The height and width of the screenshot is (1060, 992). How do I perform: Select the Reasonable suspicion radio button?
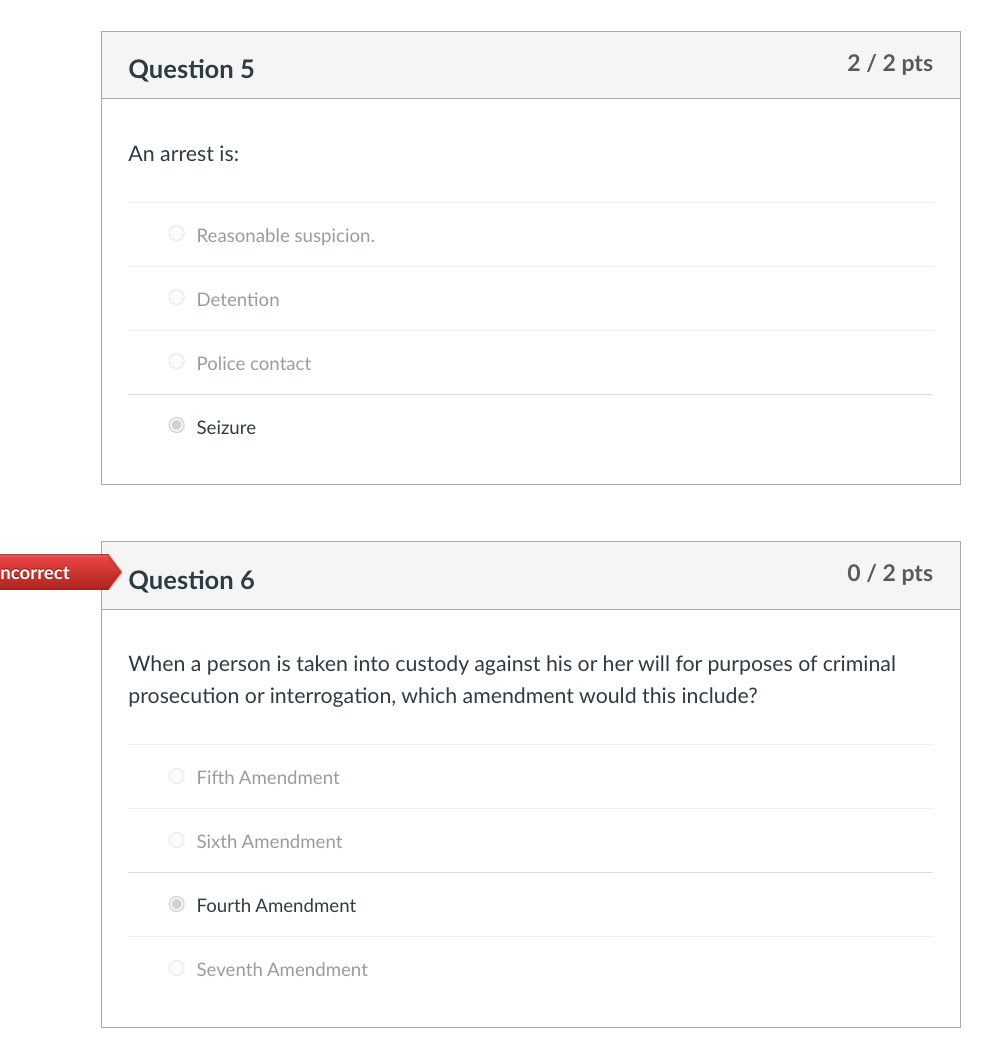[x=176, y=233]
